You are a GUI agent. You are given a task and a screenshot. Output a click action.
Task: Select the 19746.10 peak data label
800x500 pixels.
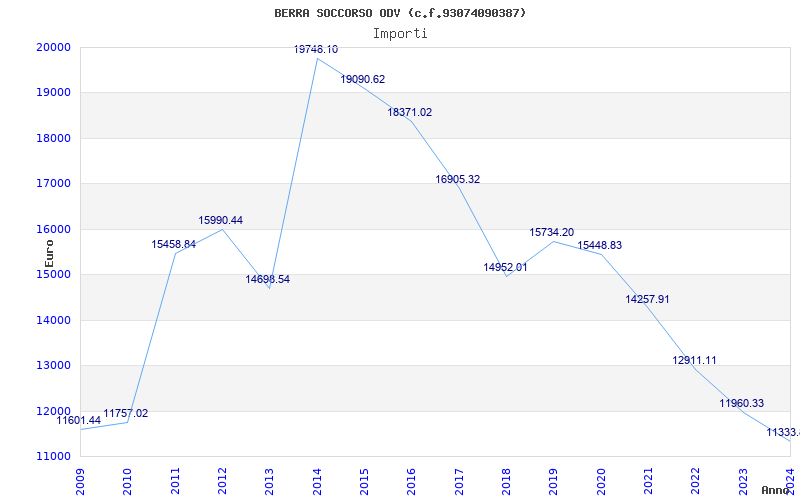click(316, 49)
